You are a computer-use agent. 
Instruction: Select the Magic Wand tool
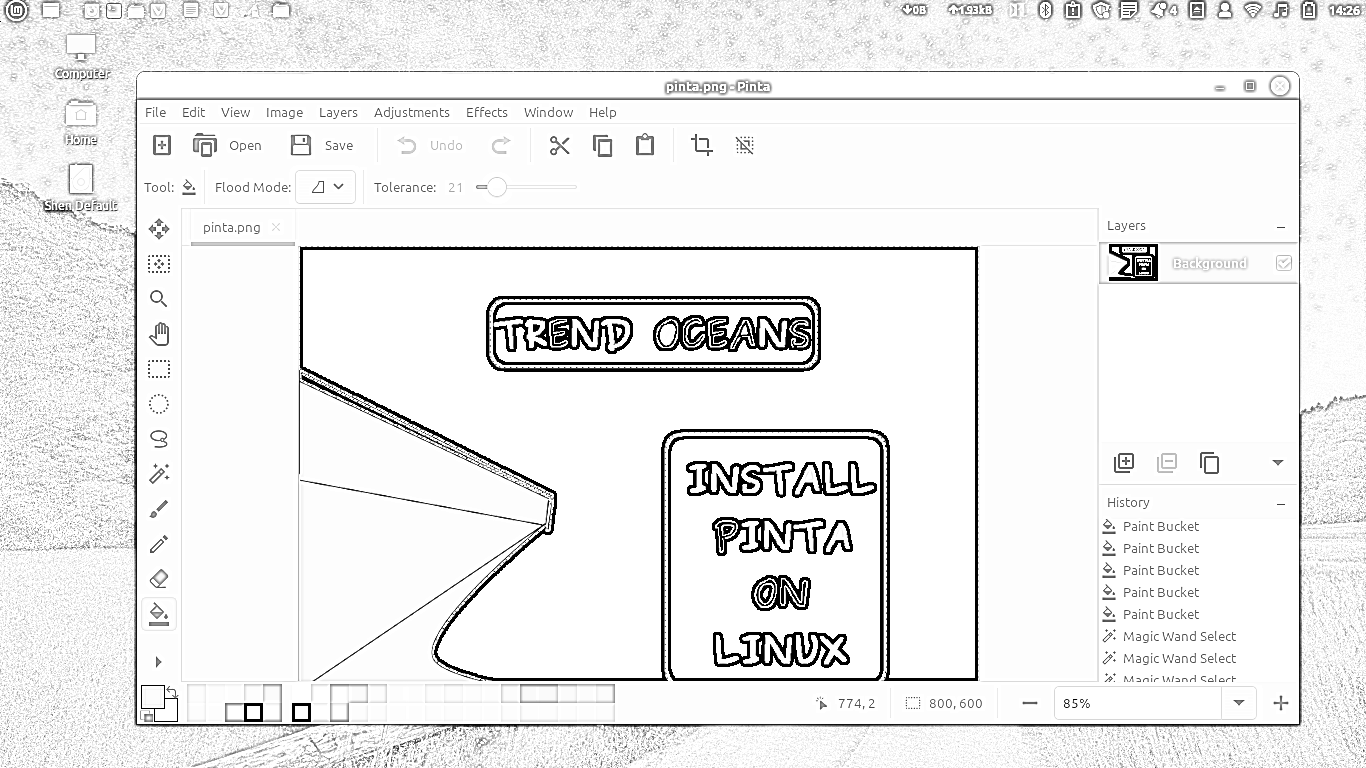[159, 474]
